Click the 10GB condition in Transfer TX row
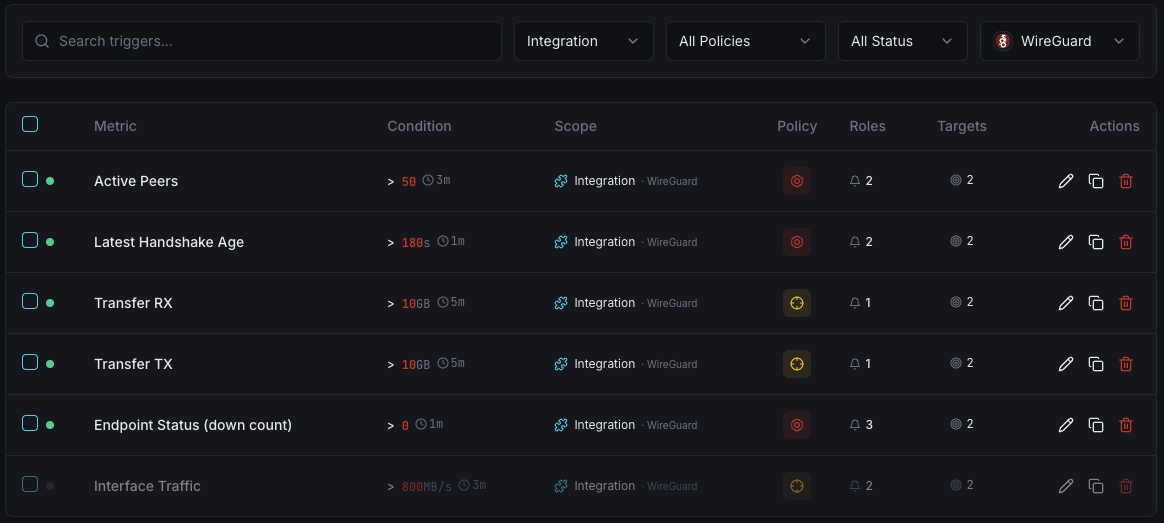The image size is (1164, 523). (x=416, y=364)
